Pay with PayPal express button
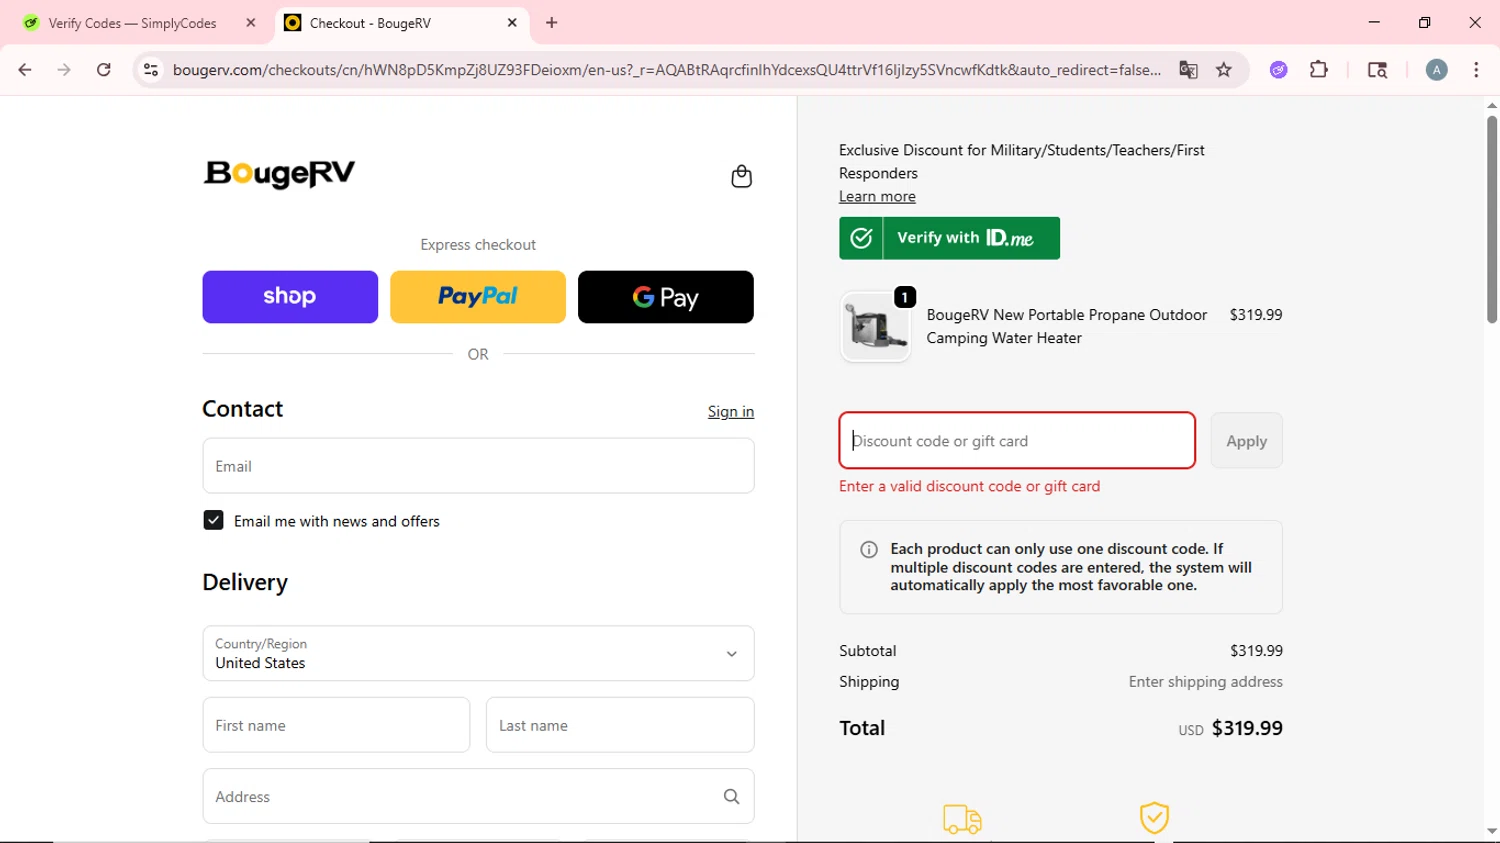Image resolution: width=1500 pixels, height=843 pixels. (478, 297)
